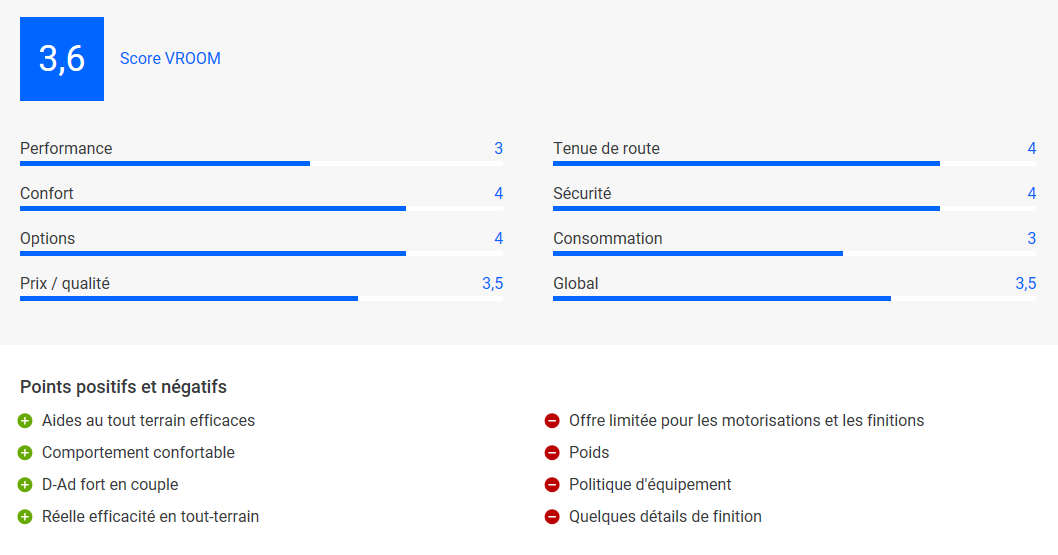Click the Poids negative point text
The image size is (1058, 555).
tap(589, 452)
